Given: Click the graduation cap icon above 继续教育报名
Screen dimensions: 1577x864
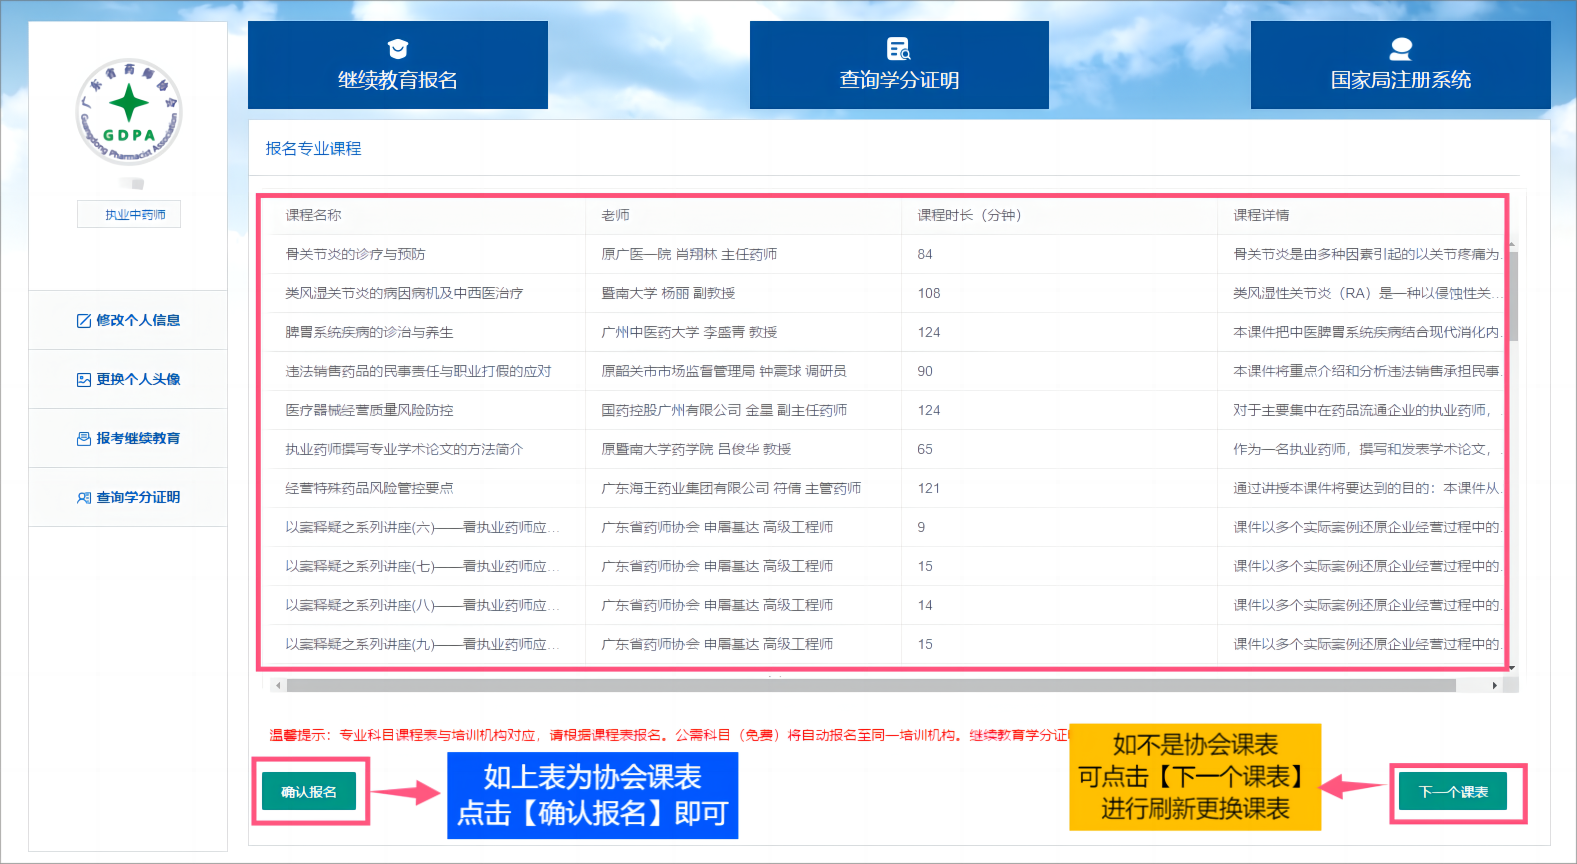Looking at the screenshot, I should [398, 49].
